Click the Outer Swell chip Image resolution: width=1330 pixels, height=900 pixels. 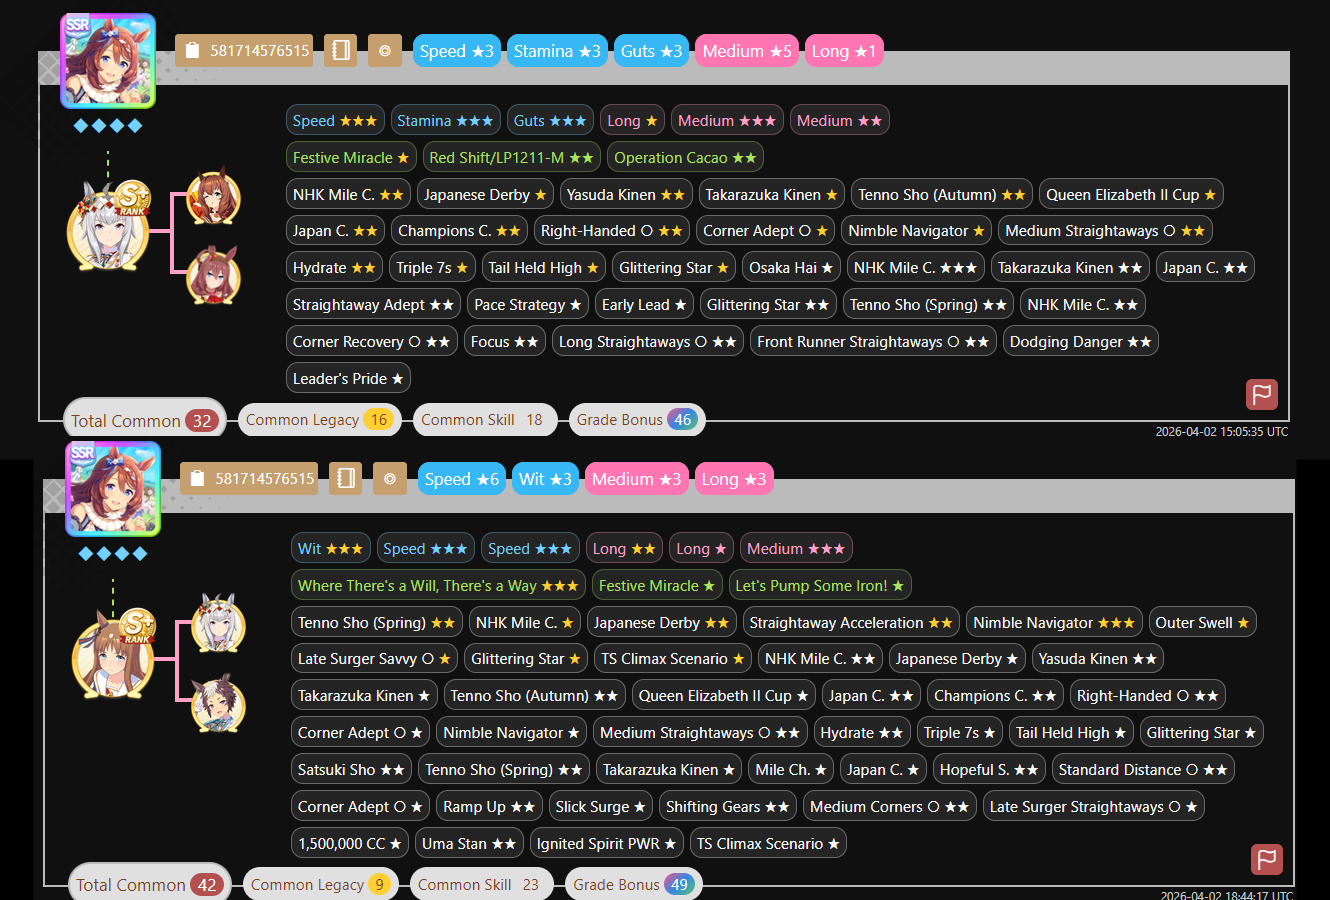[x=1203, y=622]
